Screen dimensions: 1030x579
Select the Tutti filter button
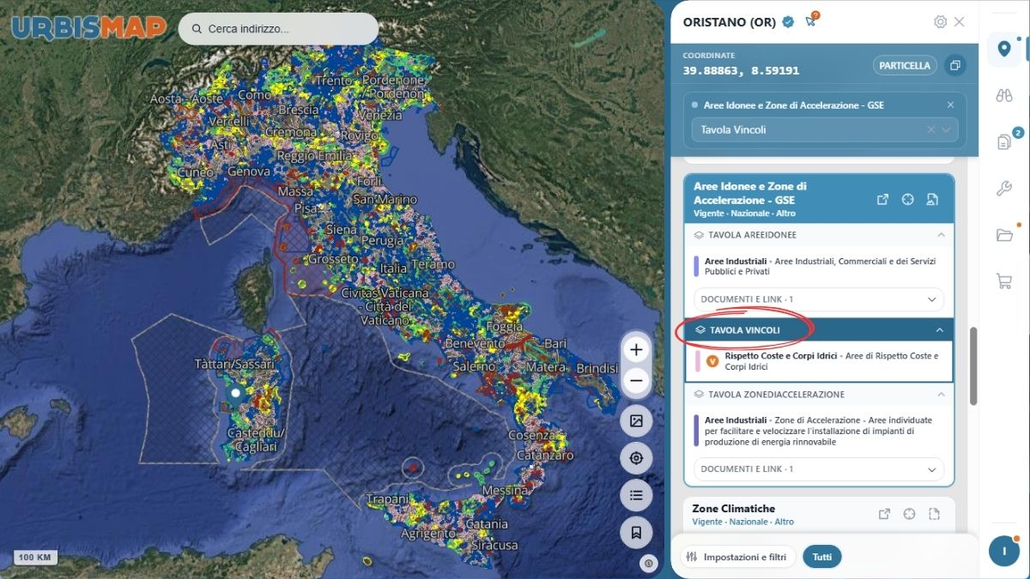click(822, 557)
